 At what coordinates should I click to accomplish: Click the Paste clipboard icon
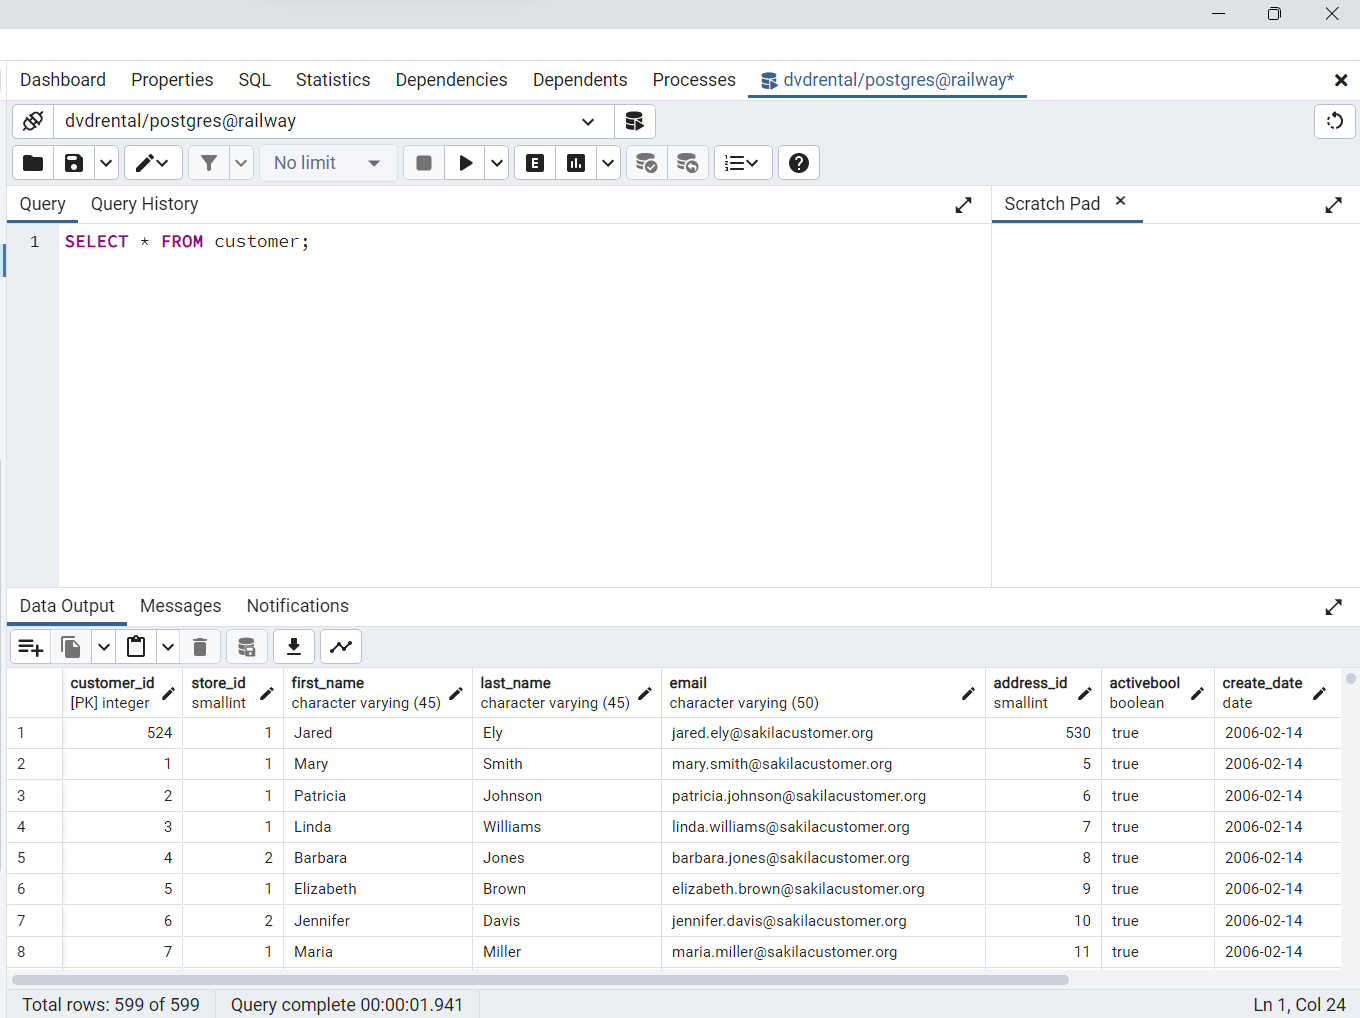point(136,647)
